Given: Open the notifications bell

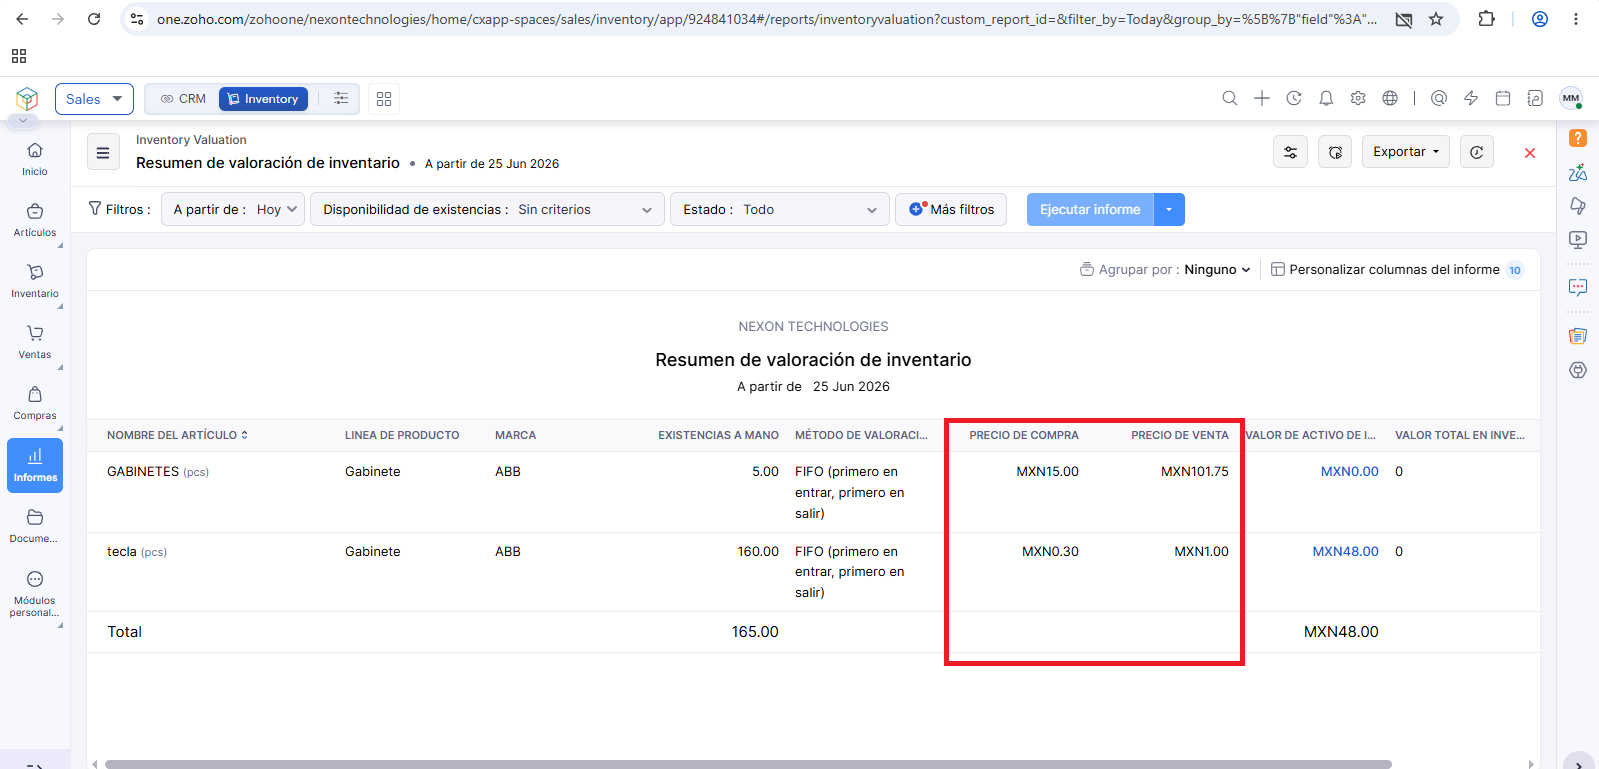Looking at the screenshot, I should tap(1326, 98).
